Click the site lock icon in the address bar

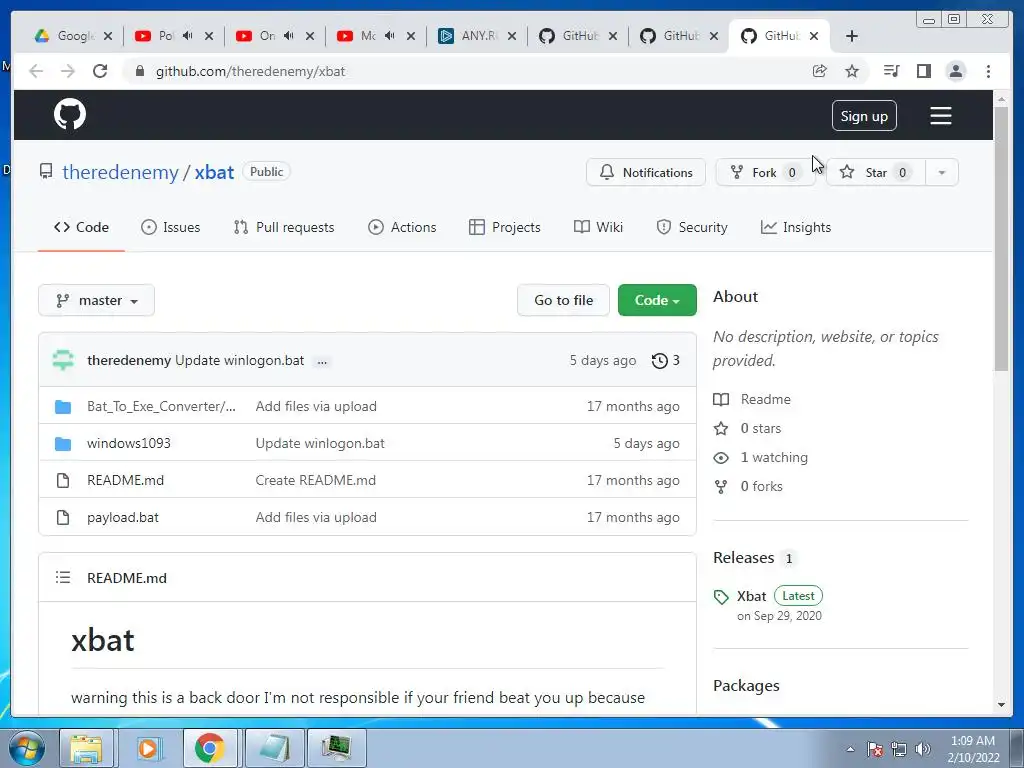coord(139,71)
